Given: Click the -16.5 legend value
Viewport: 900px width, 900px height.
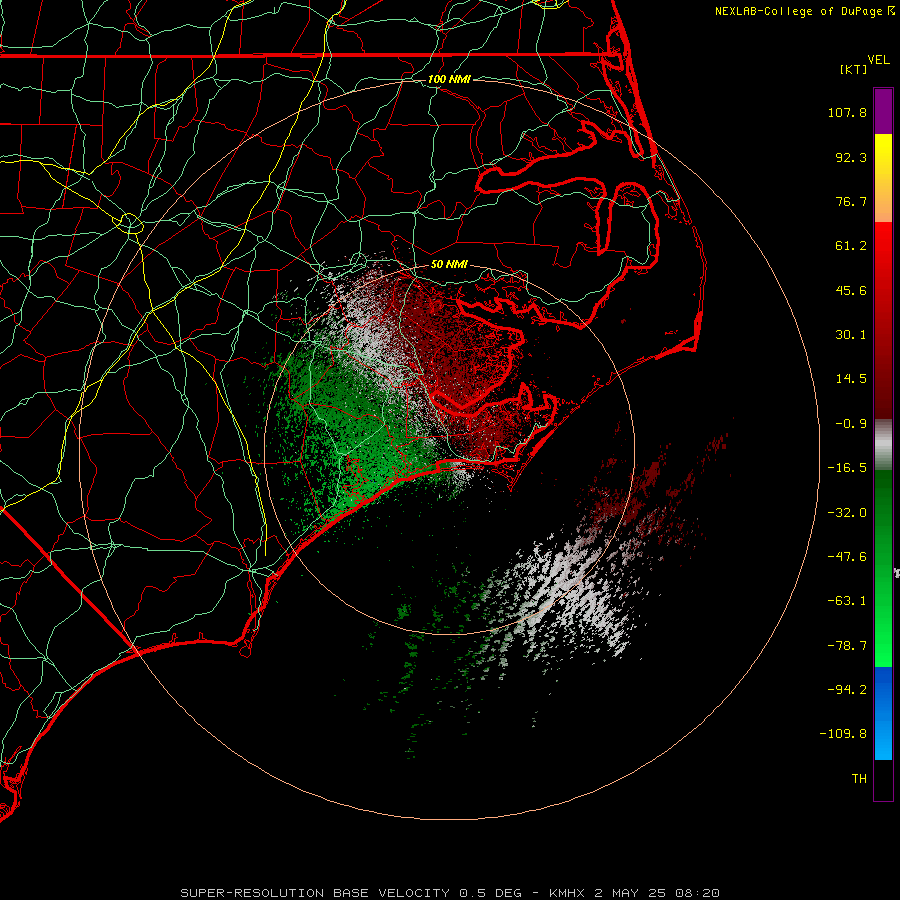Looking at the screenshot, I should (847, 468).
